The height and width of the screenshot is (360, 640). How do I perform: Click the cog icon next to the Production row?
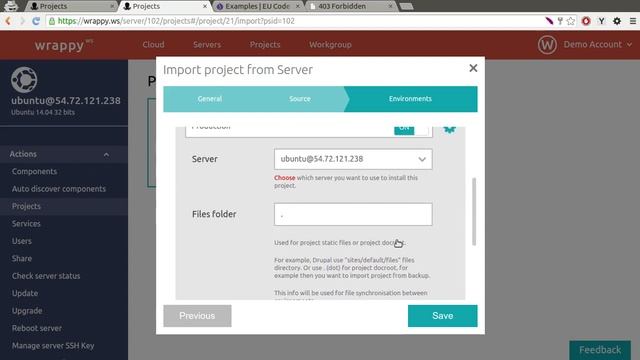tap(449, 130)
